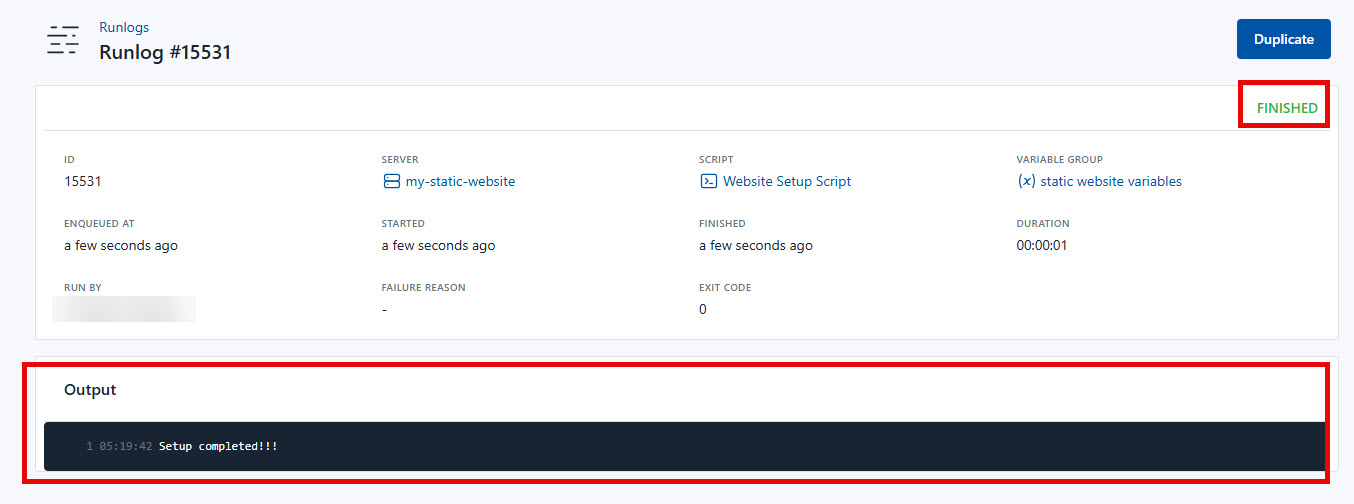The image size is (1354, 504).
Task: Click the Output section heading
Action: (x=90, y=390)
